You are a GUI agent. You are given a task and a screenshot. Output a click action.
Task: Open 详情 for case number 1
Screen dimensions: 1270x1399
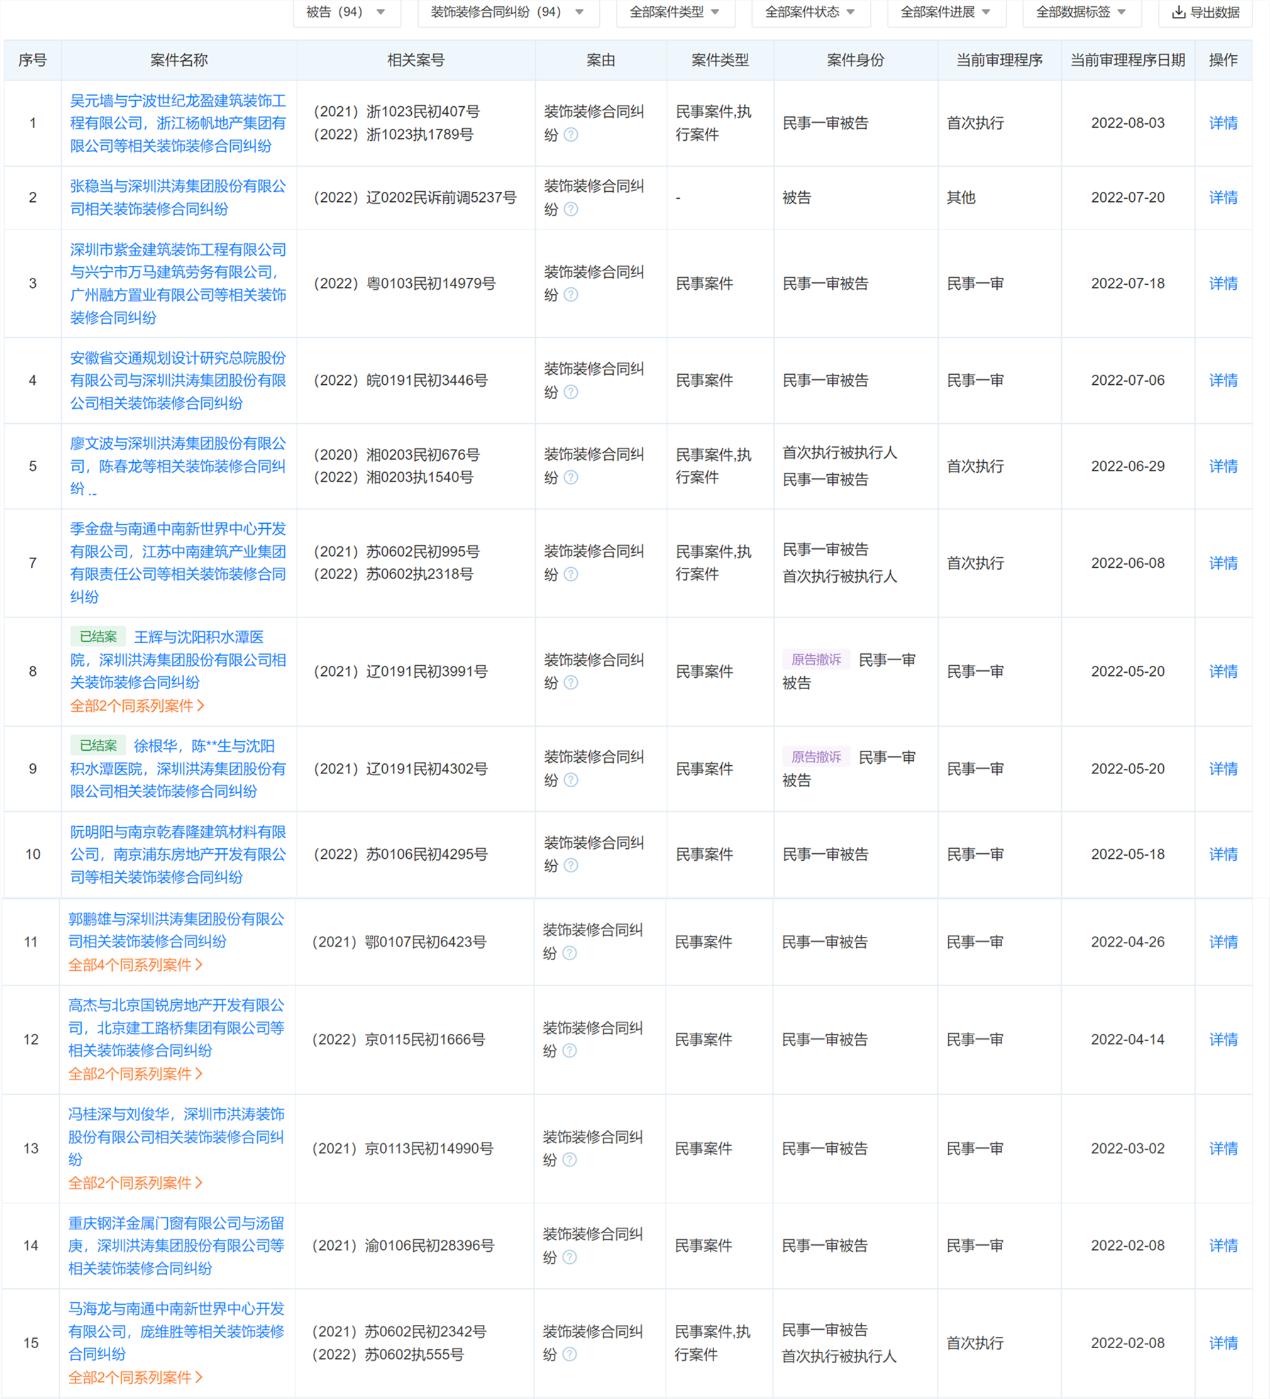coord(1223,123)
